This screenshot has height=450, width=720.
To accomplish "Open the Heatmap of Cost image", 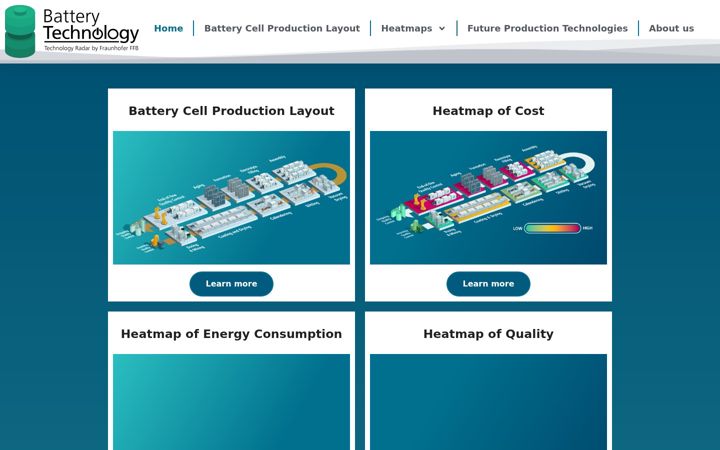I will (489, 197).
